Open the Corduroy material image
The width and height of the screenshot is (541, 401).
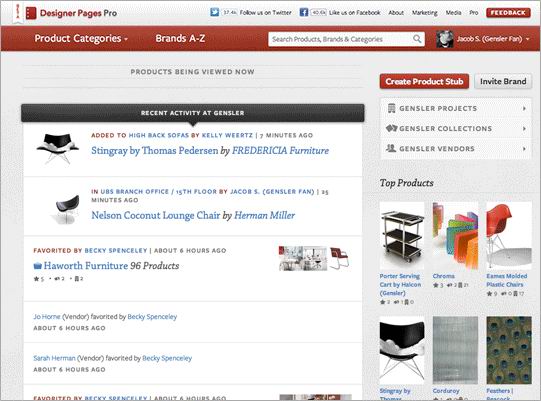(455, 350)
